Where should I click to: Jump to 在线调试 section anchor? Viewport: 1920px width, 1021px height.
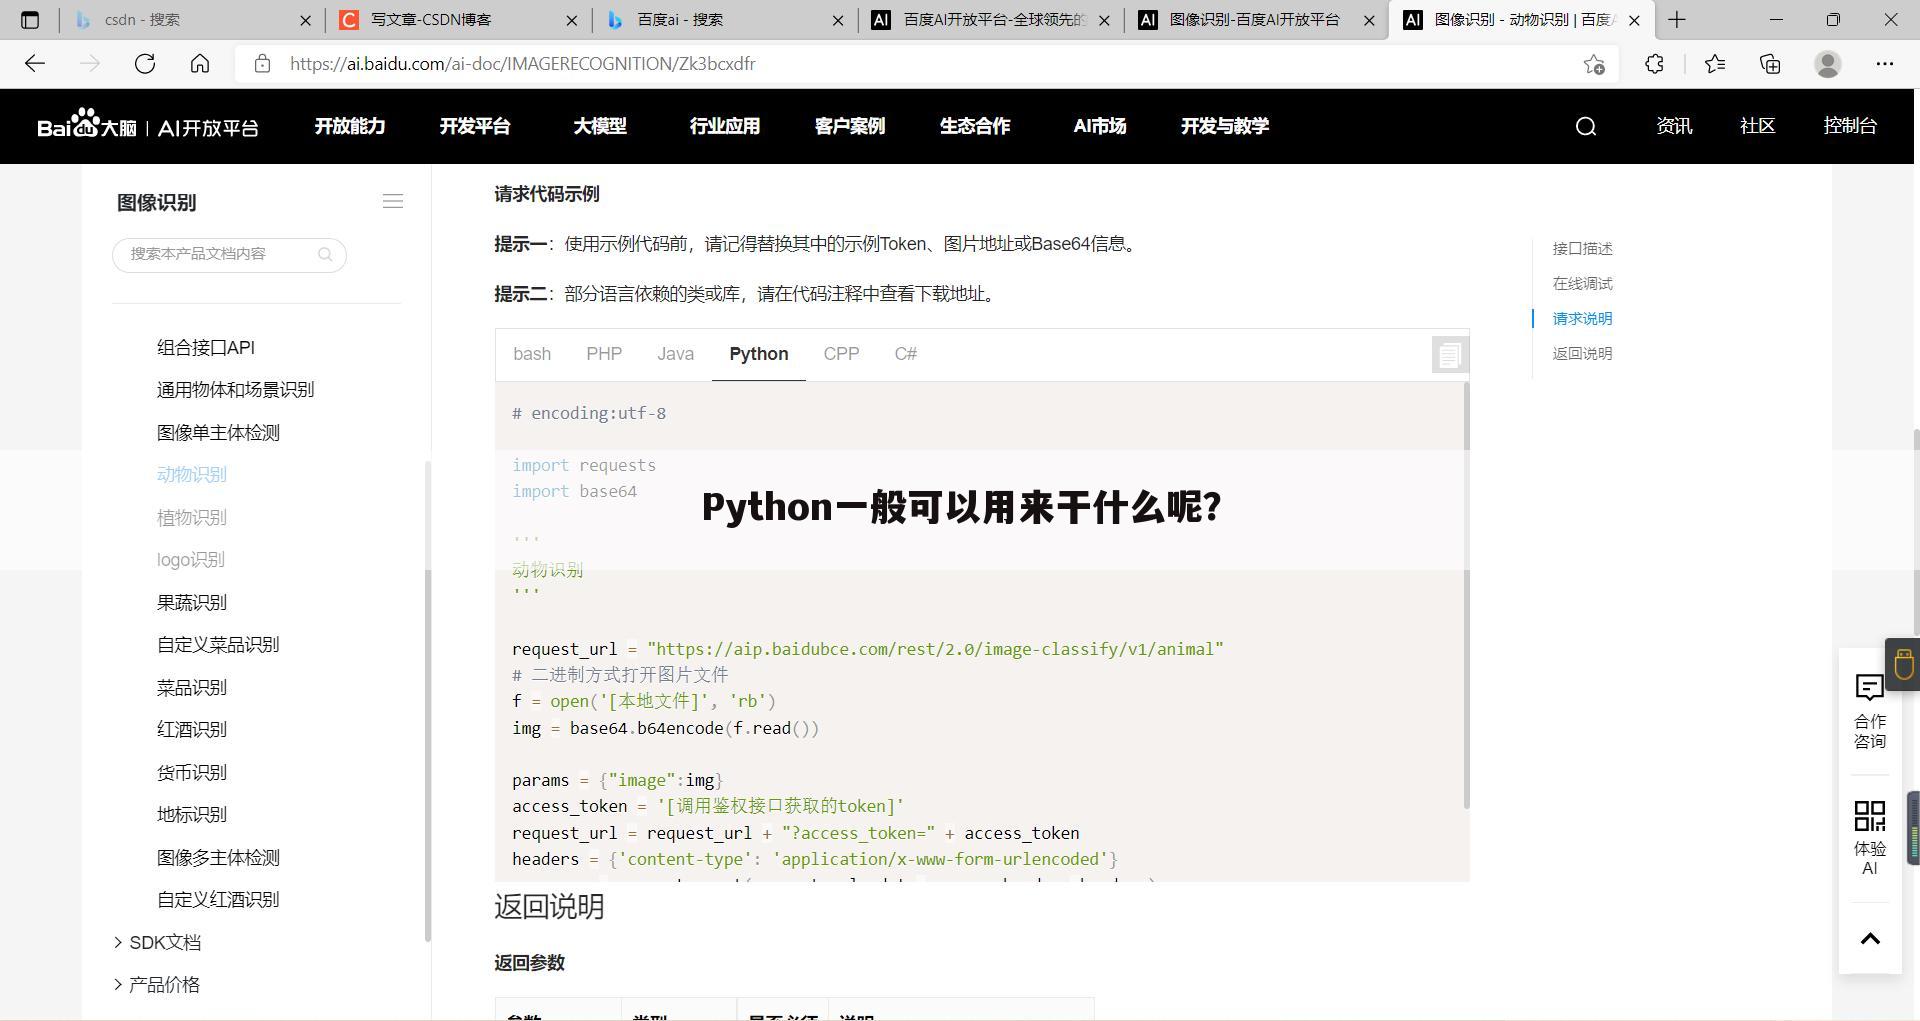1582,284
